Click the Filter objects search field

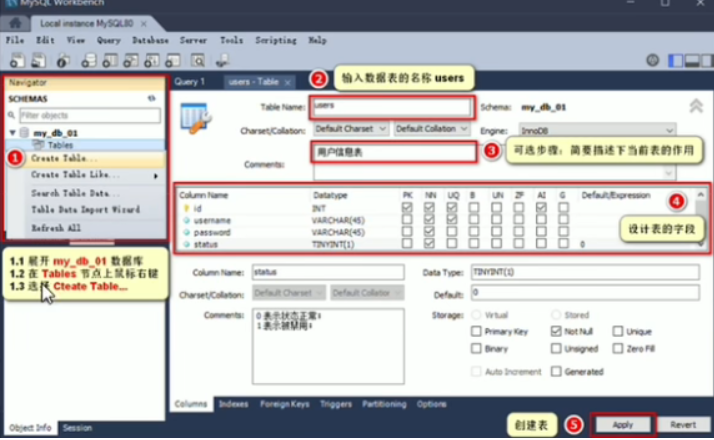point(90,115)
